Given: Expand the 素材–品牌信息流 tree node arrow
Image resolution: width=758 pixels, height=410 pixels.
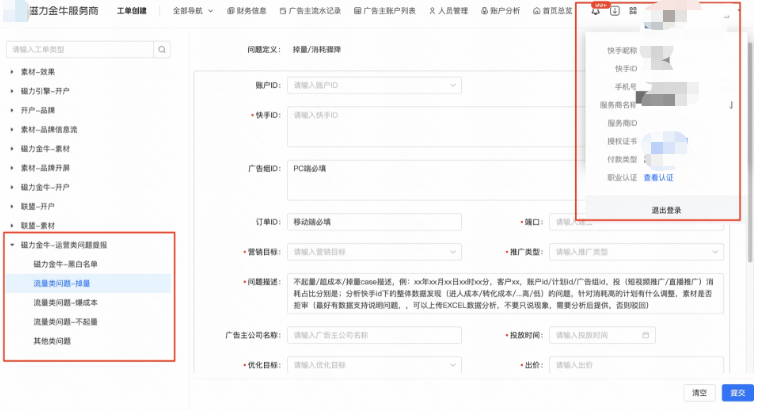Looking at the screenshot, I should point(12,130).
